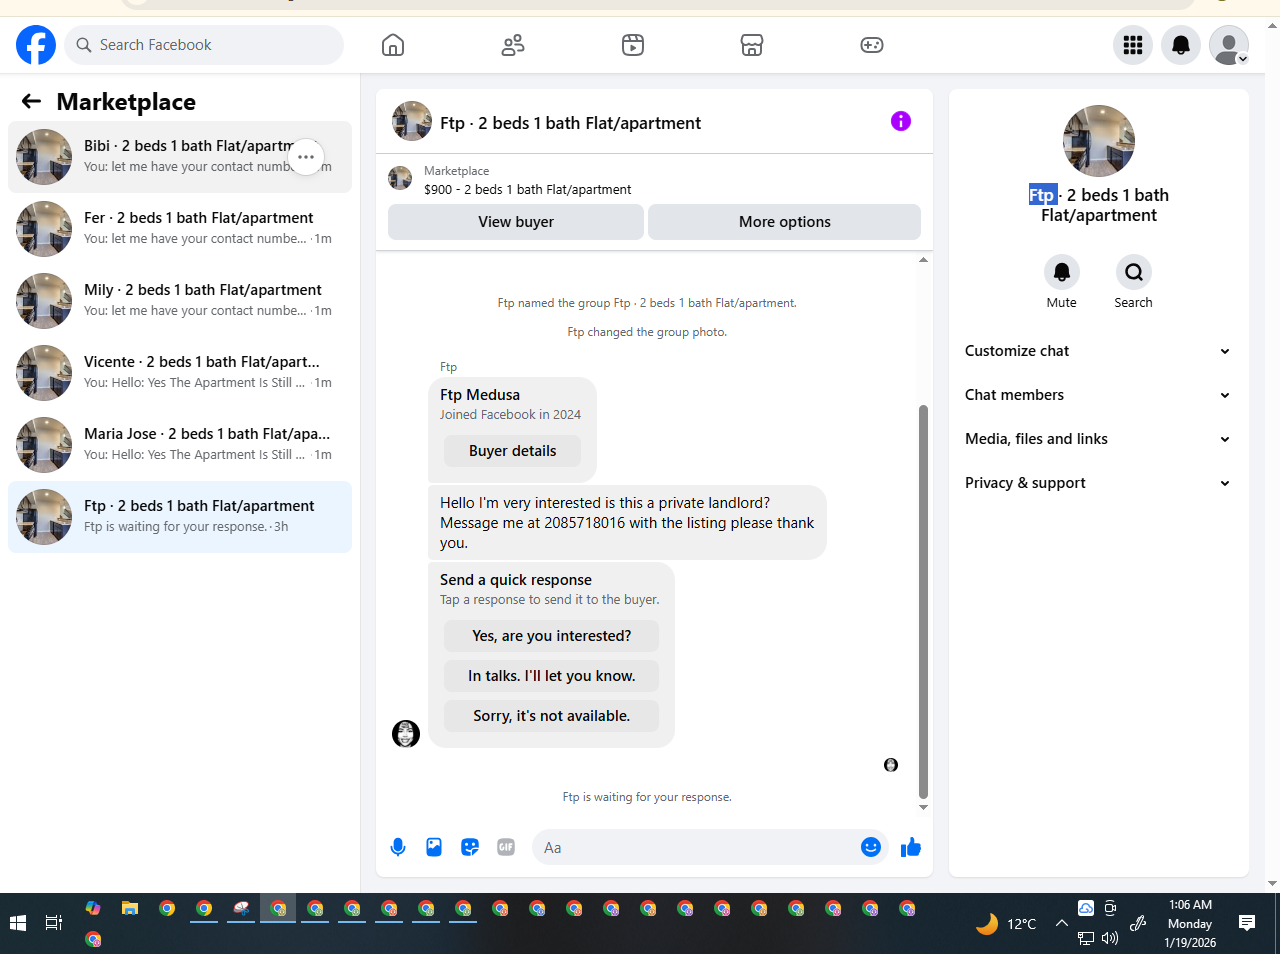This screenshot has height=954, width=1280.
Task: Expand the Chat members section
Action: pos(1098,395)
